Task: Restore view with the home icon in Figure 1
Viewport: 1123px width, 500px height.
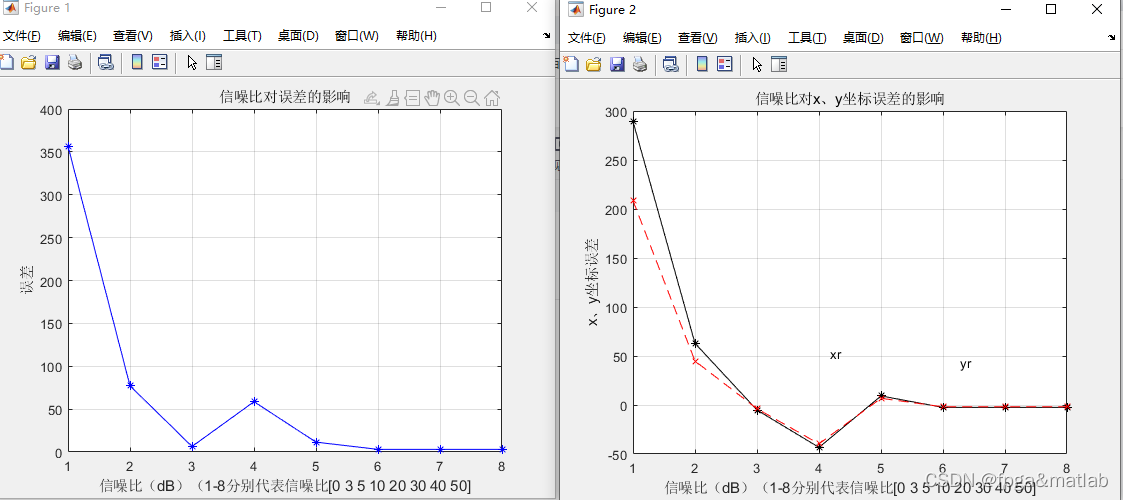Action: point(492,98)
